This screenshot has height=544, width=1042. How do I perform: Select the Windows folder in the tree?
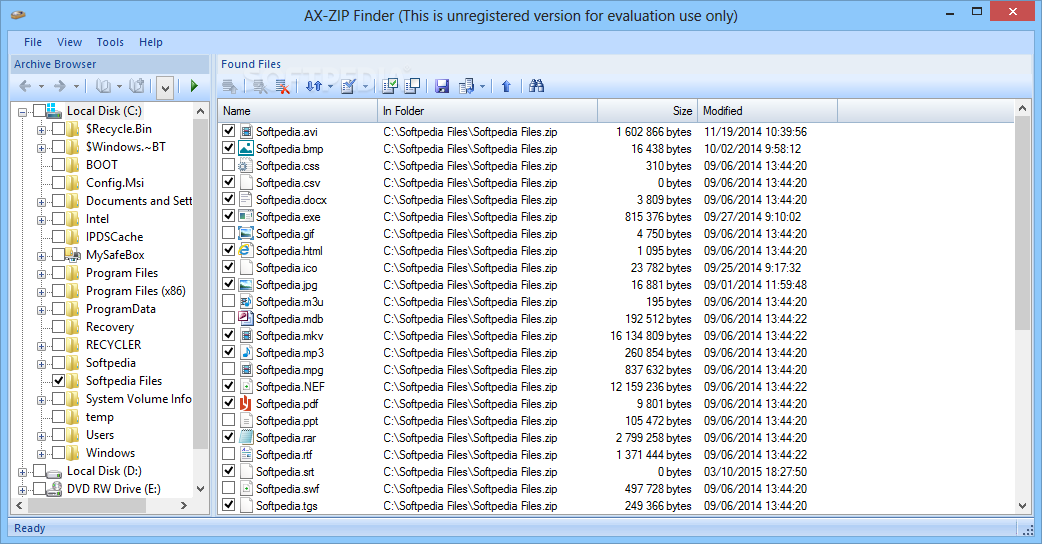110,452
